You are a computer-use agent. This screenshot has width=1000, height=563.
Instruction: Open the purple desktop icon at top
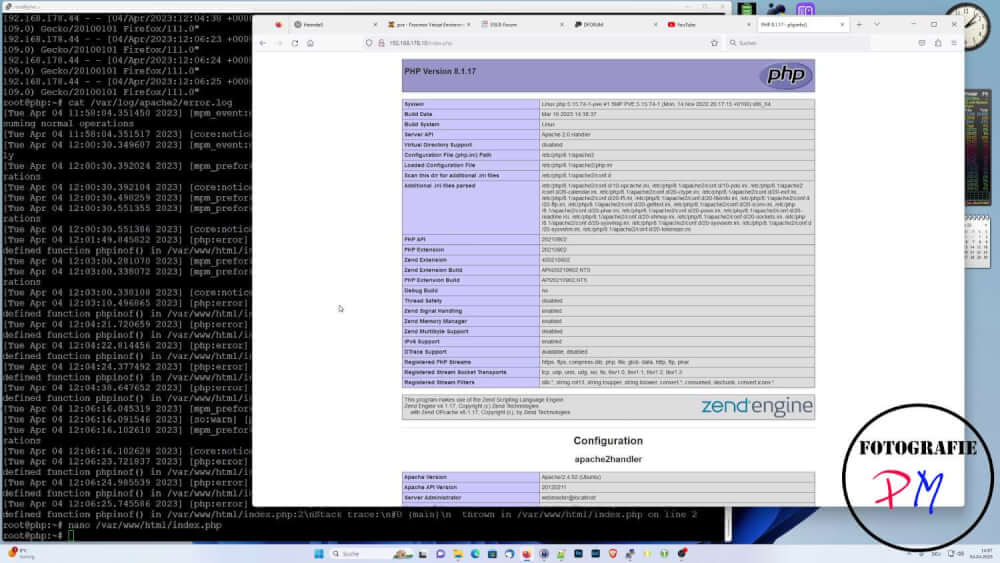coord(805,9)
